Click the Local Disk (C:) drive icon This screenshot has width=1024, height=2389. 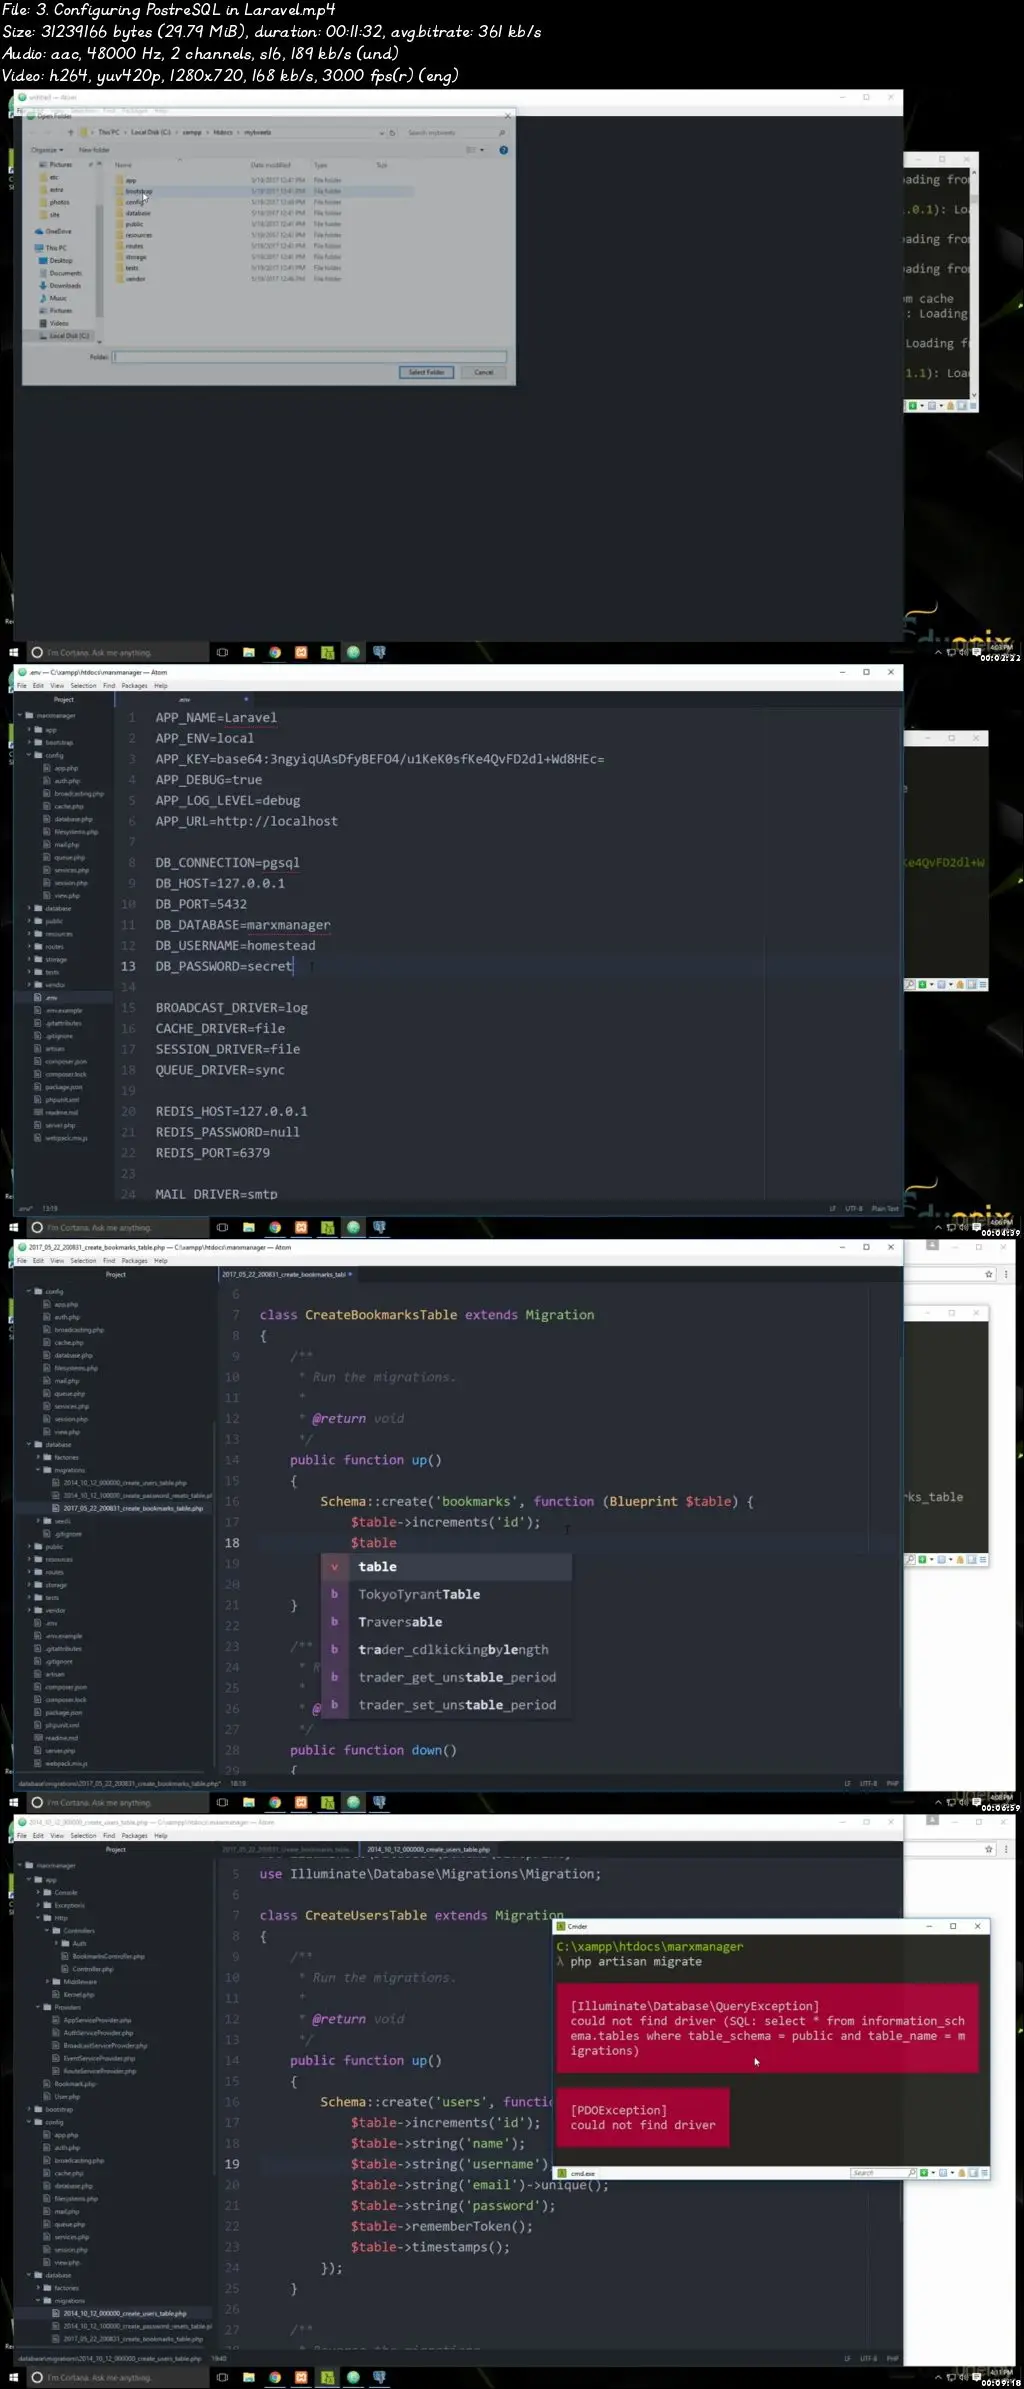click(x=43, y=336)
